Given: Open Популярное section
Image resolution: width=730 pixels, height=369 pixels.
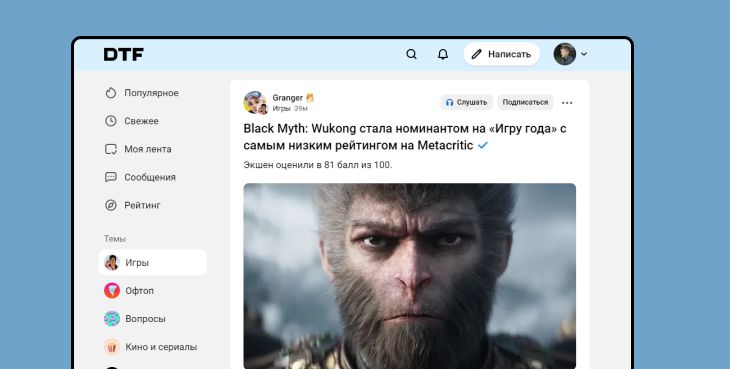Looking at the screenshot, I should coord(142,93).
